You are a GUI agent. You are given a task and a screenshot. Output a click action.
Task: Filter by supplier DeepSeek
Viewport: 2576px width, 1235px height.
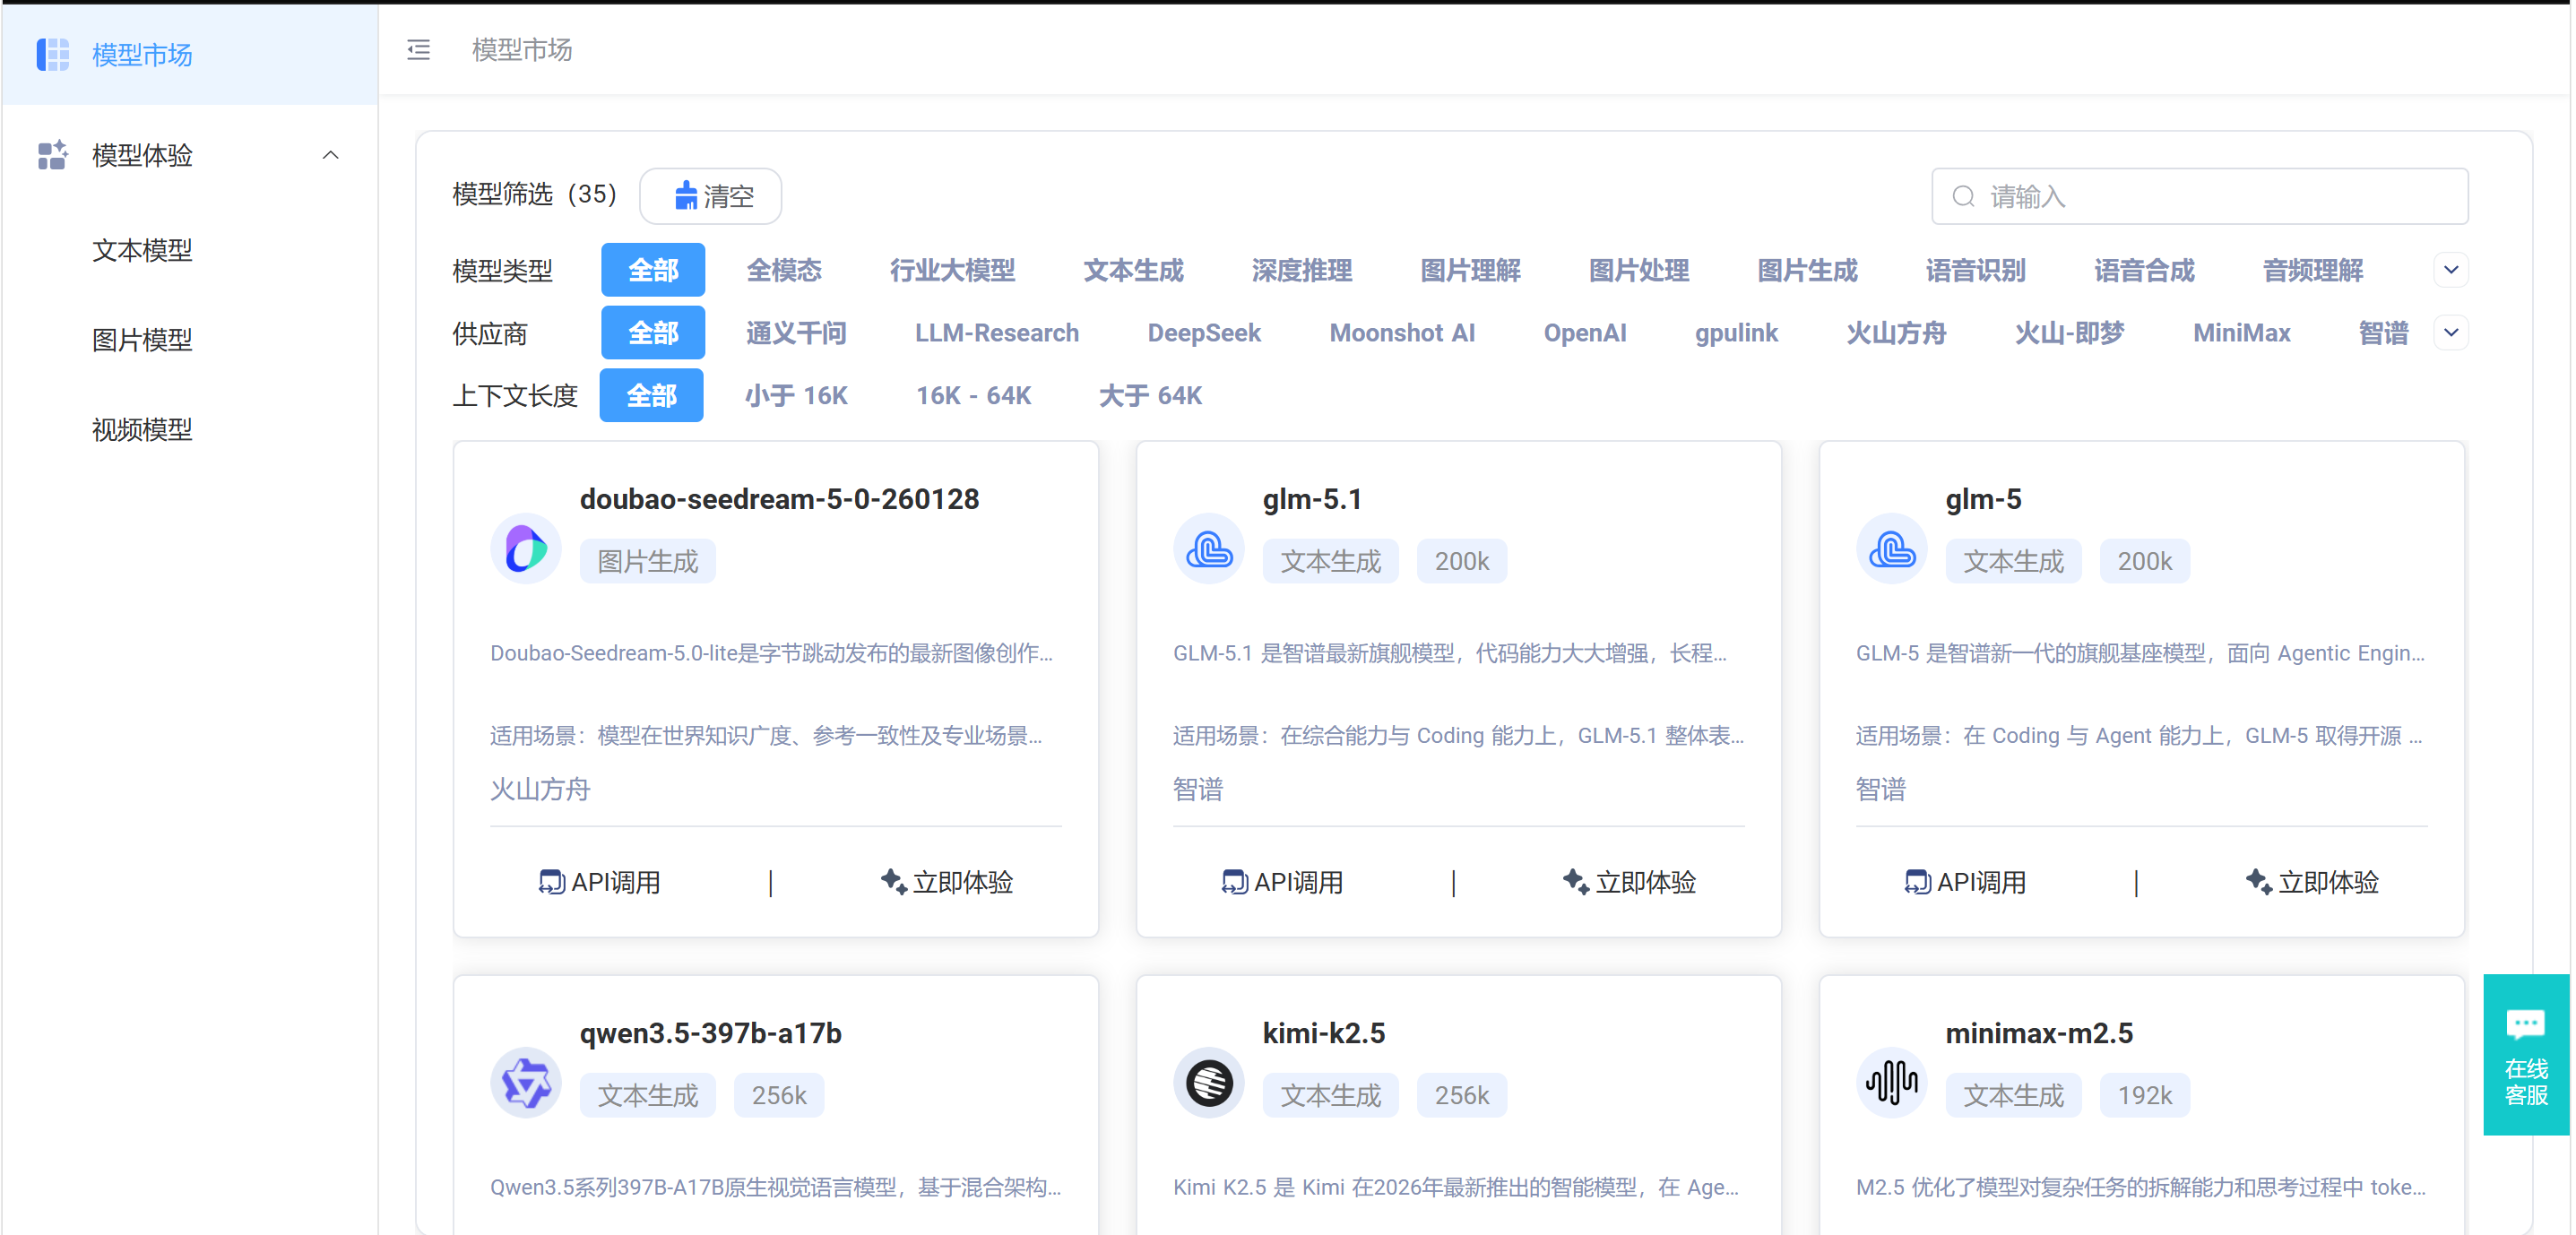point(1203,333)
